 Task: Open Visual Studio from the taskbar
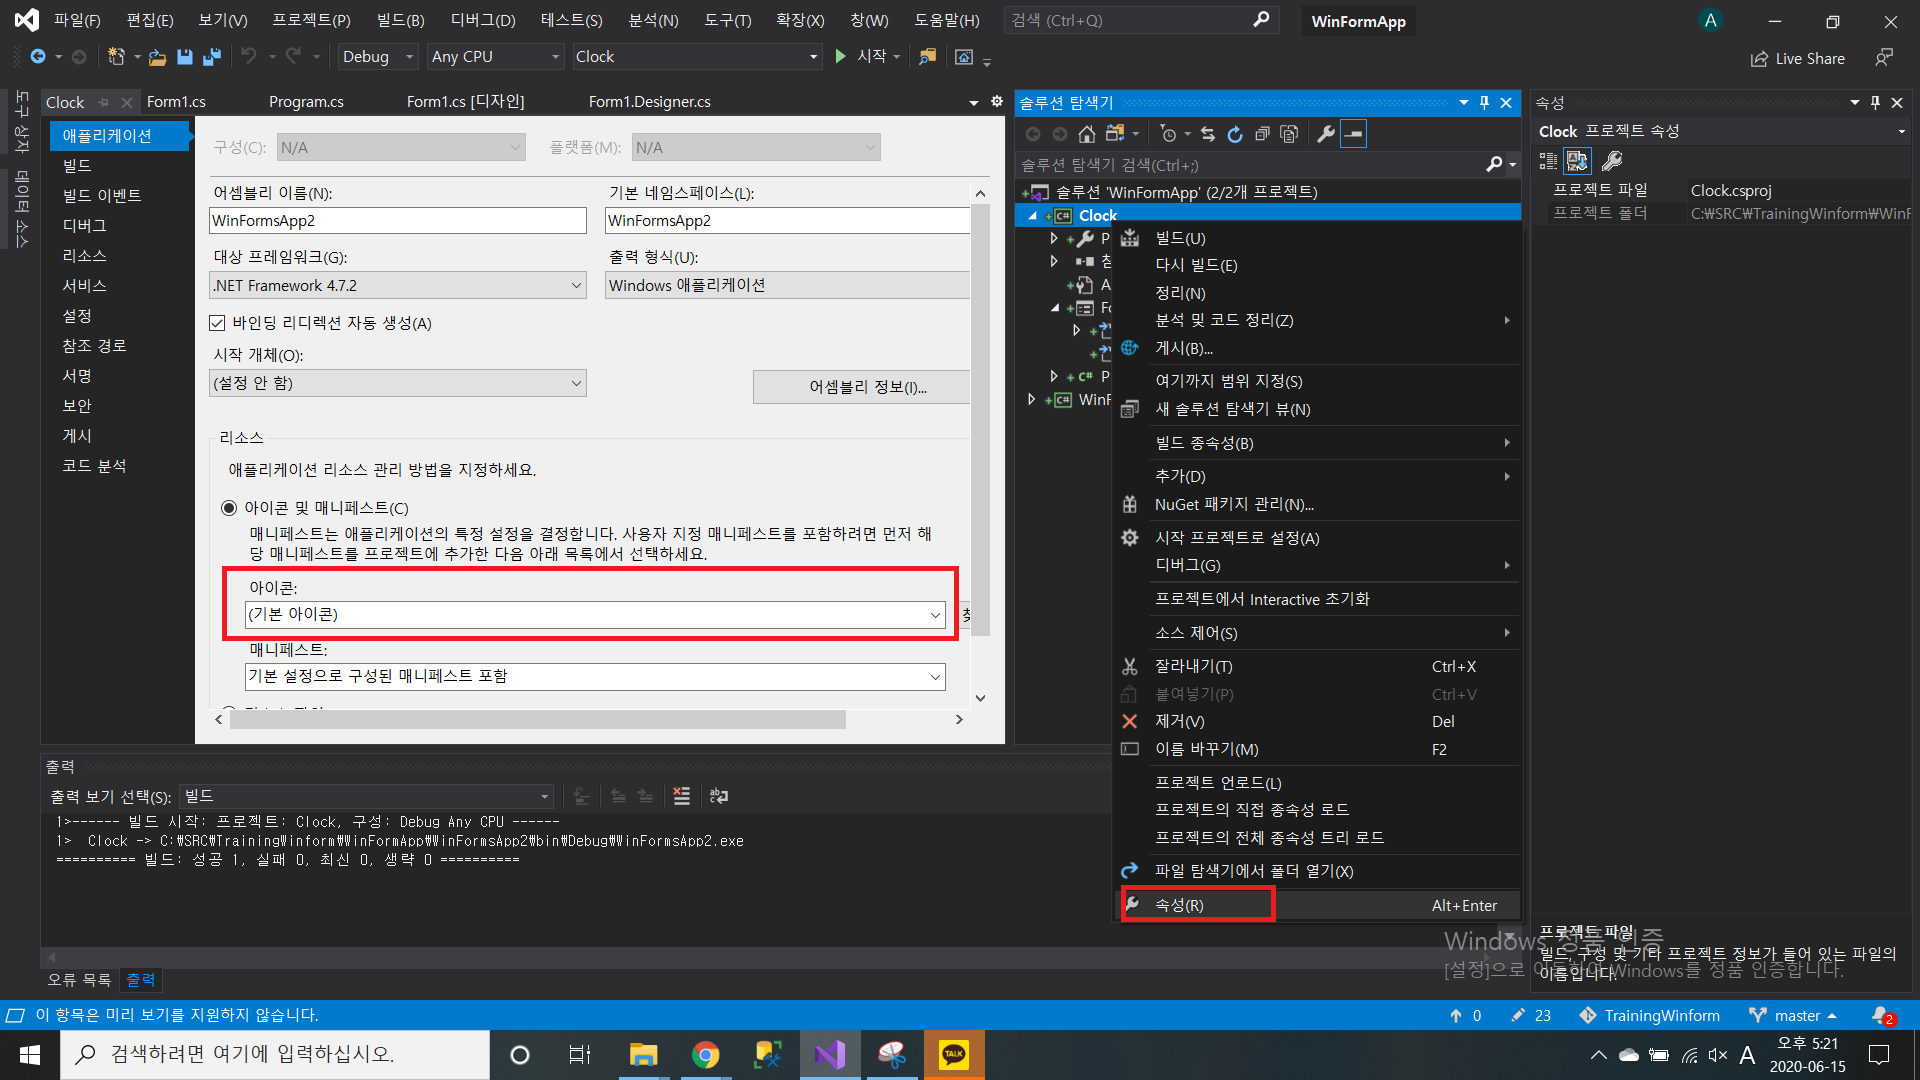tap(830, 1055)
